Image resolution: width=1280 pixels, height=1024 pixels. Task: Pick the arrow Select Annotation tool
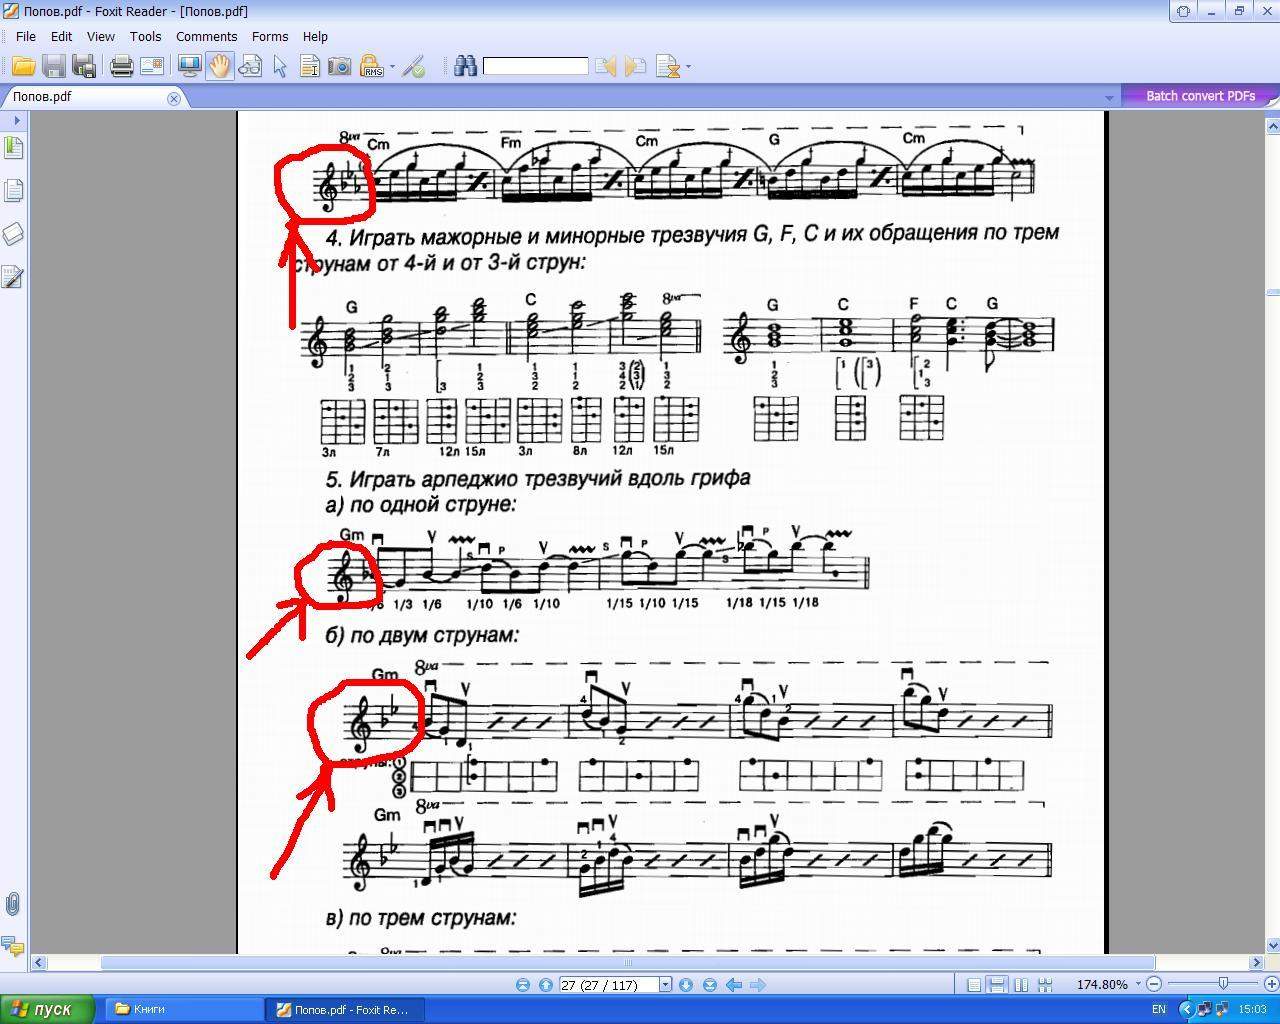(x=280, y=67)
